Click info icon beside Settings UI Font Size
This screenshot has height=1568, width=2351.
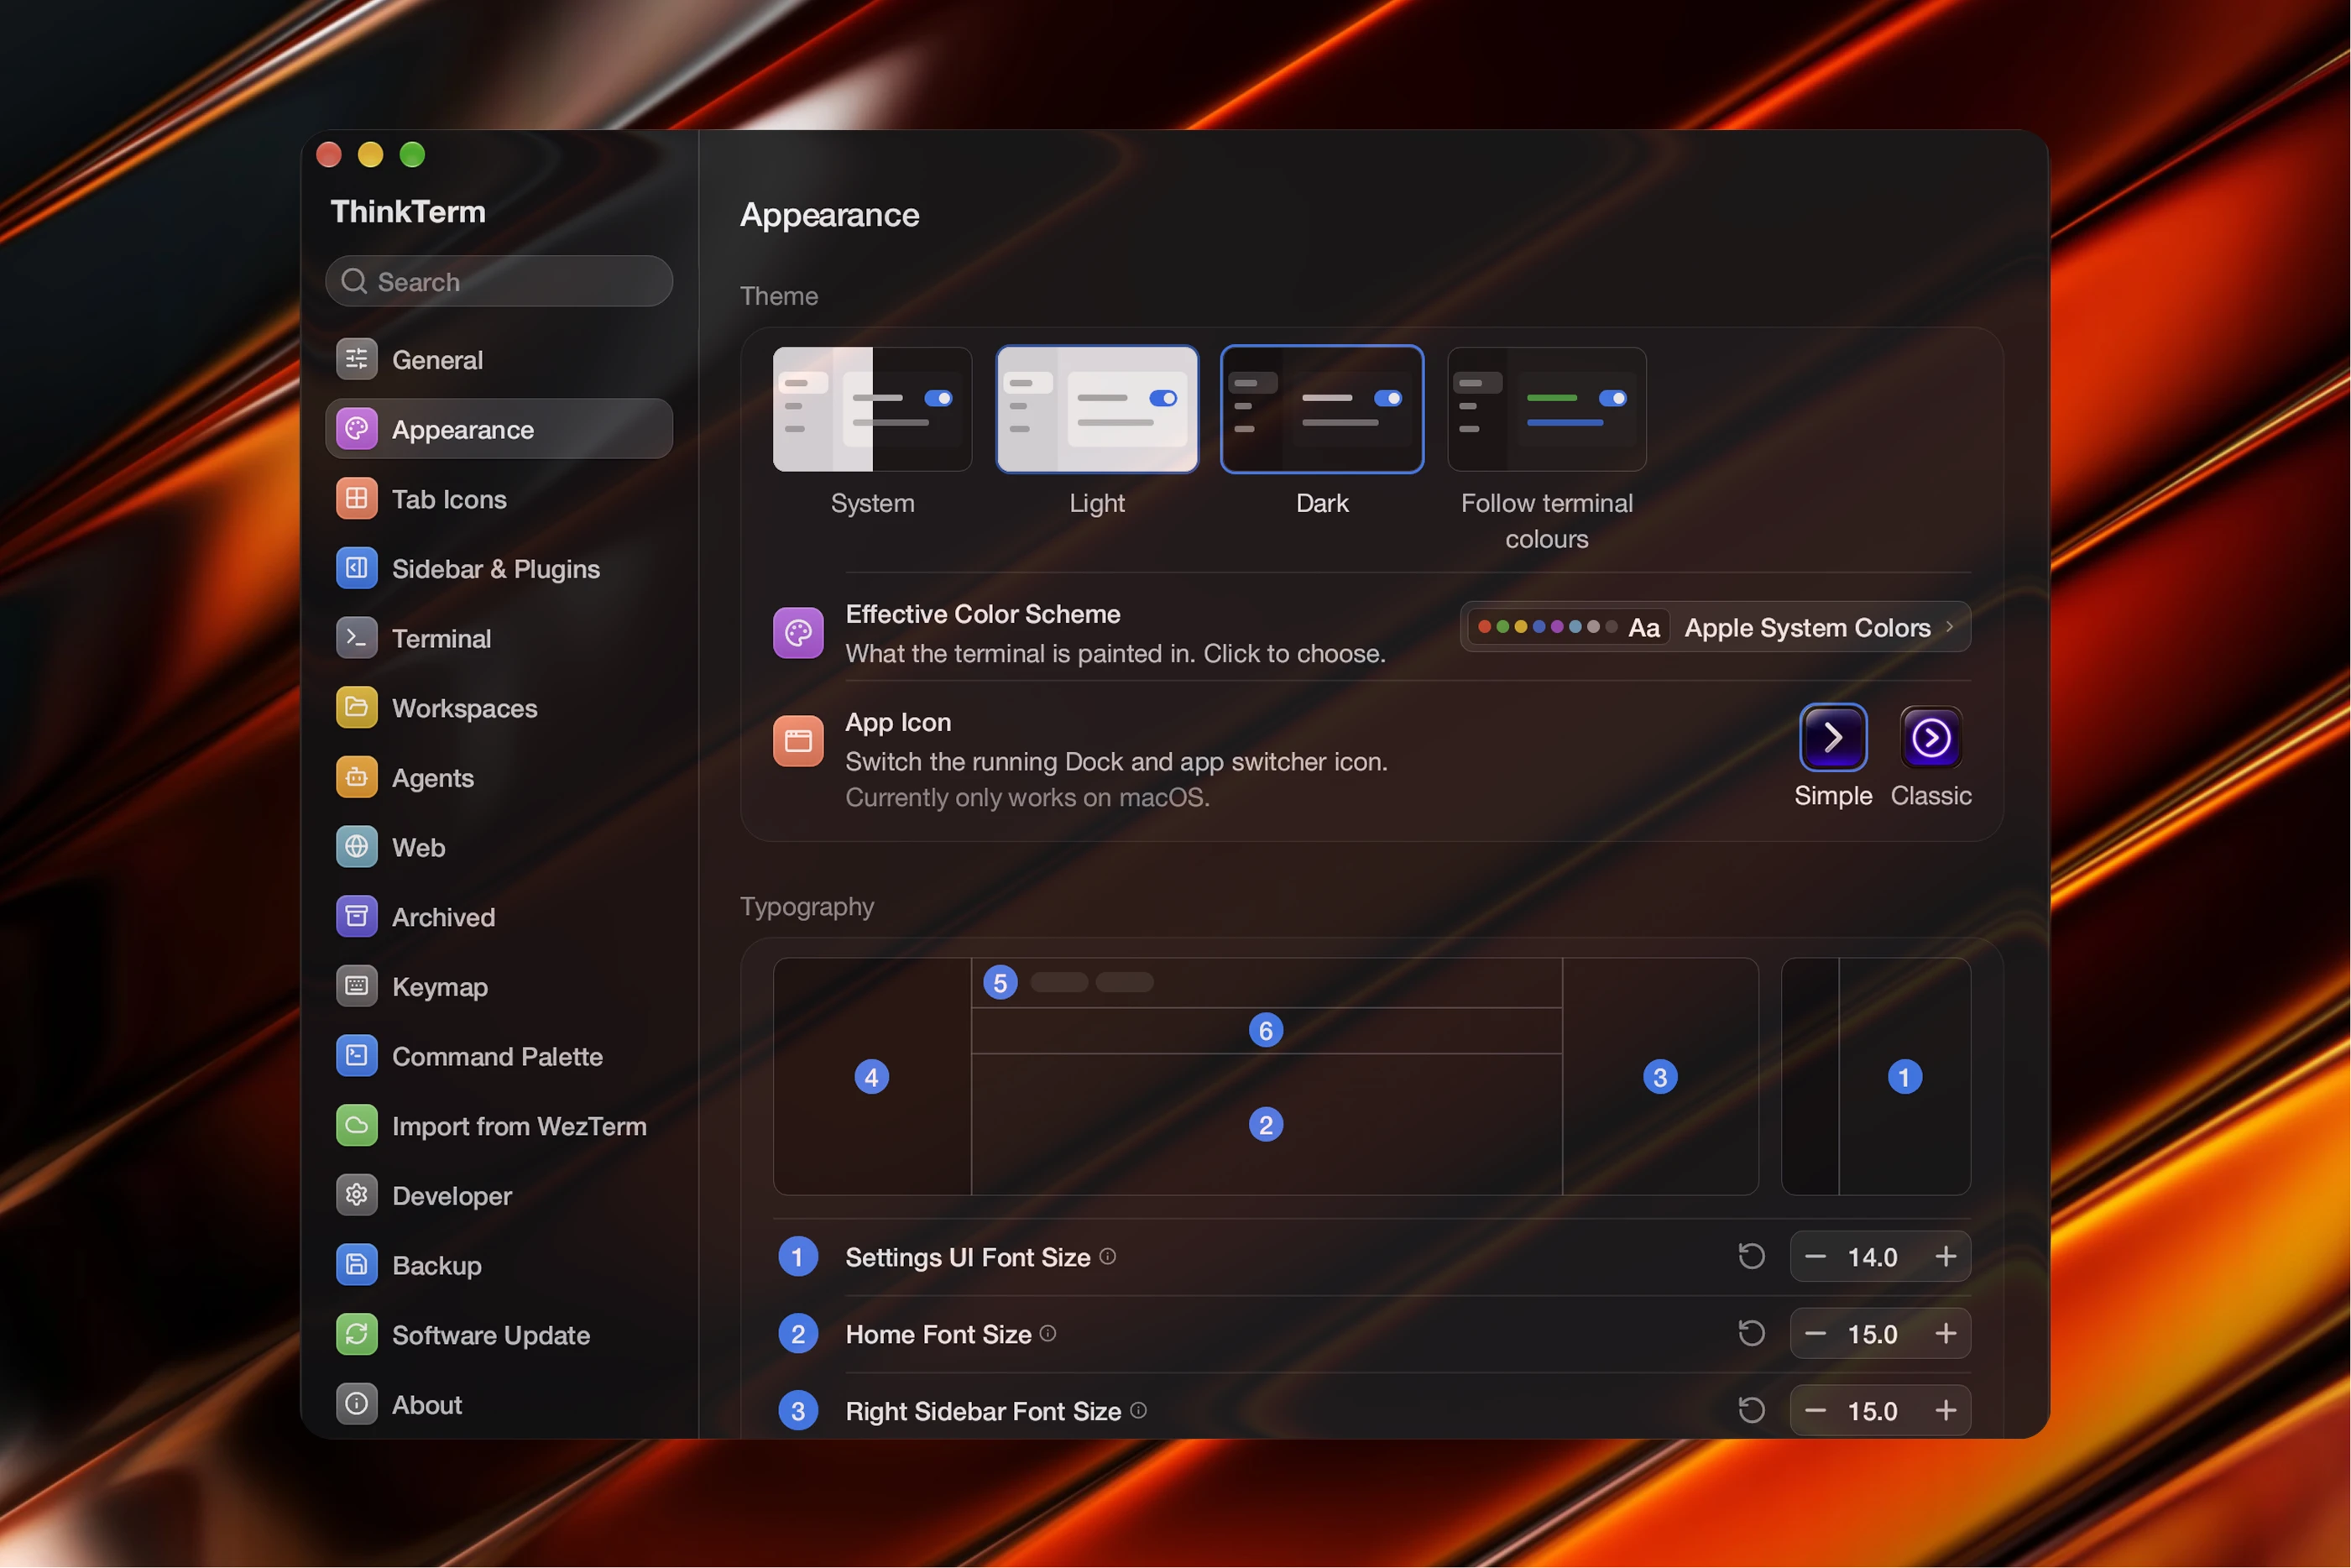(x=1108, y=1257)
